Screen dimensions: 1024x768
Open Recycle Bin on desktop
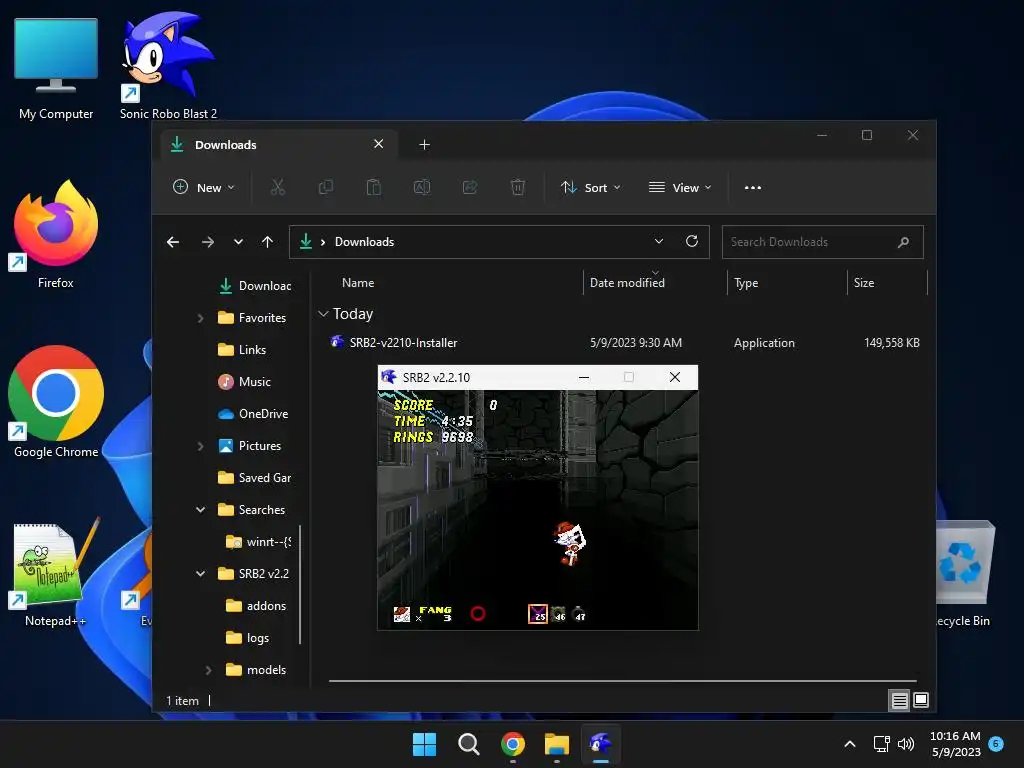click(x=964, y=573)
